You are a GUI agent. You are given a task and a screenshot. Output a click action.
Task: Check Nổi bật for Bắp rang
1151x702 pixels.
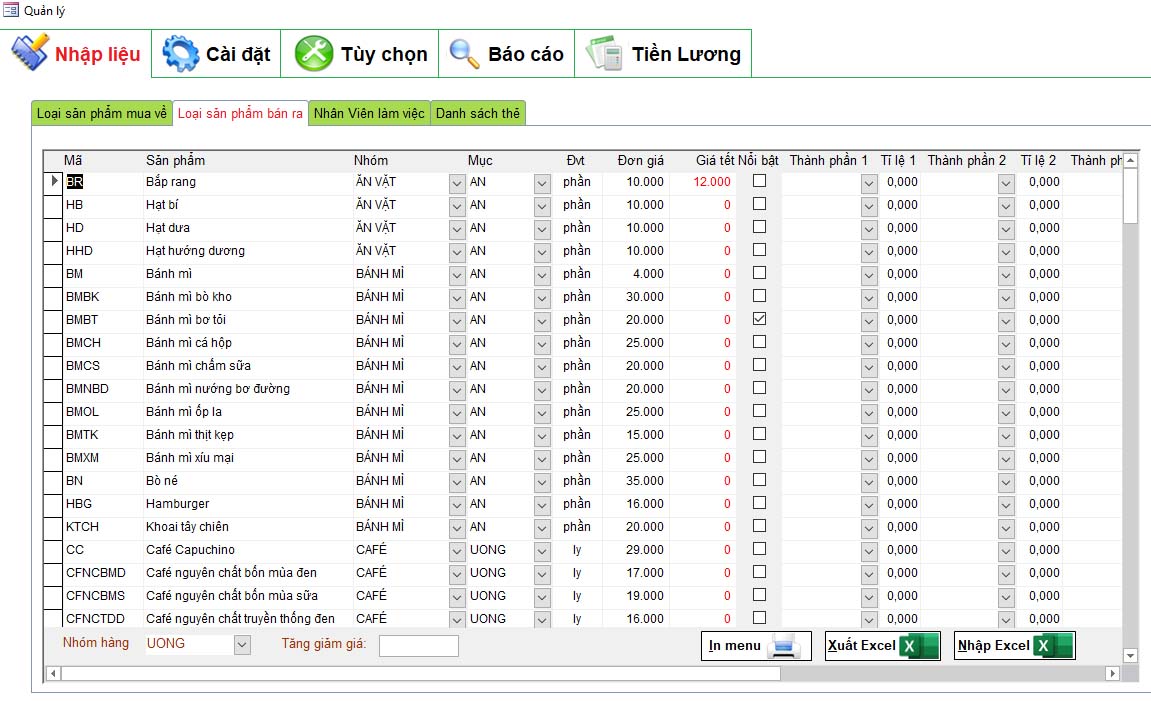[x=760, y=181]
